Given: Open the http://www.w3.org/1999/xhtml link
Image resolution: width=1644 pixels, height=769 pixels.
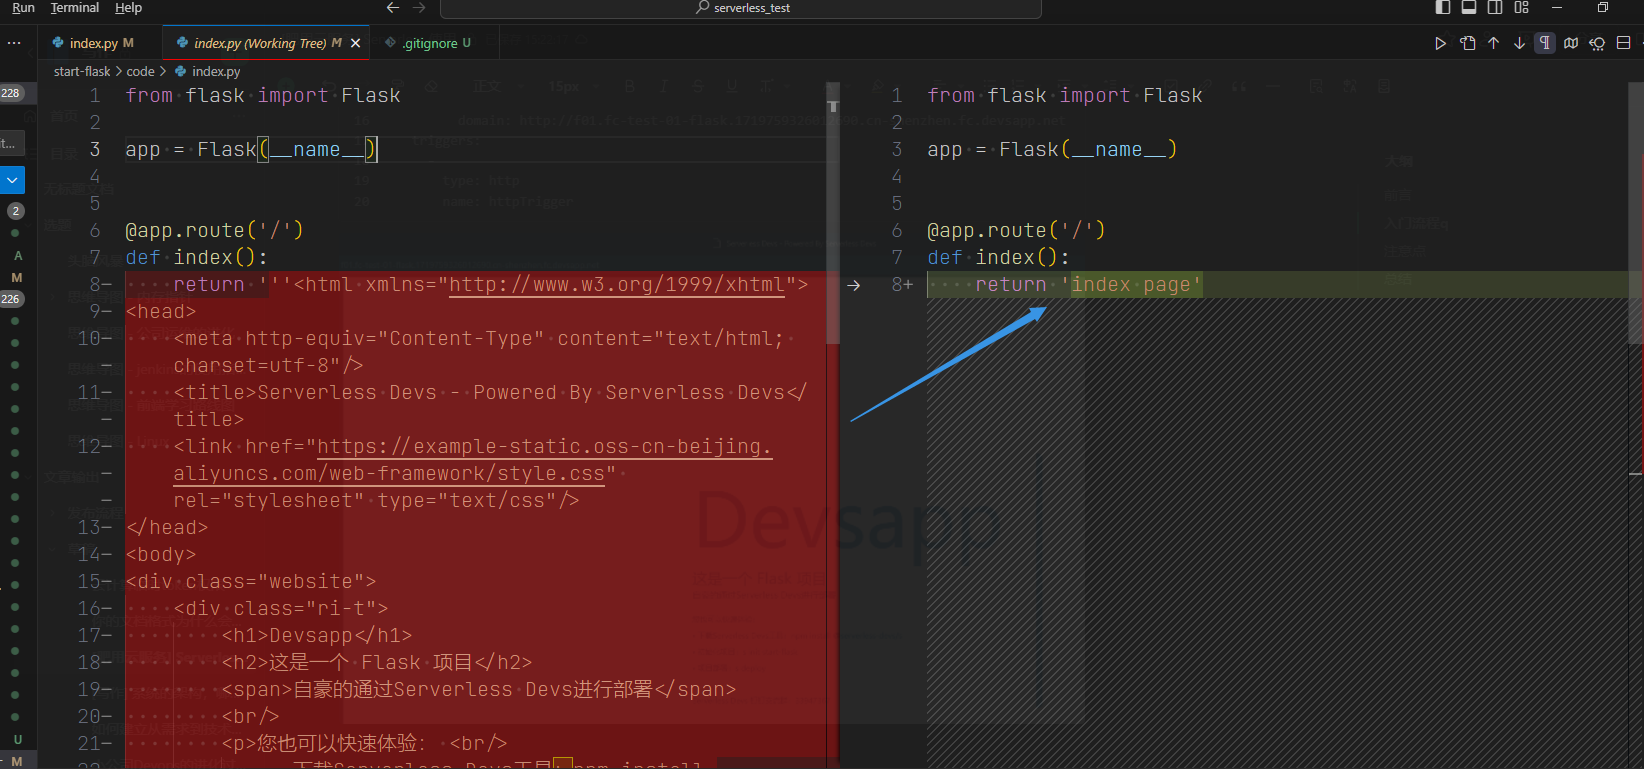Looking at the screenshot, I should [x=617, y=285].
